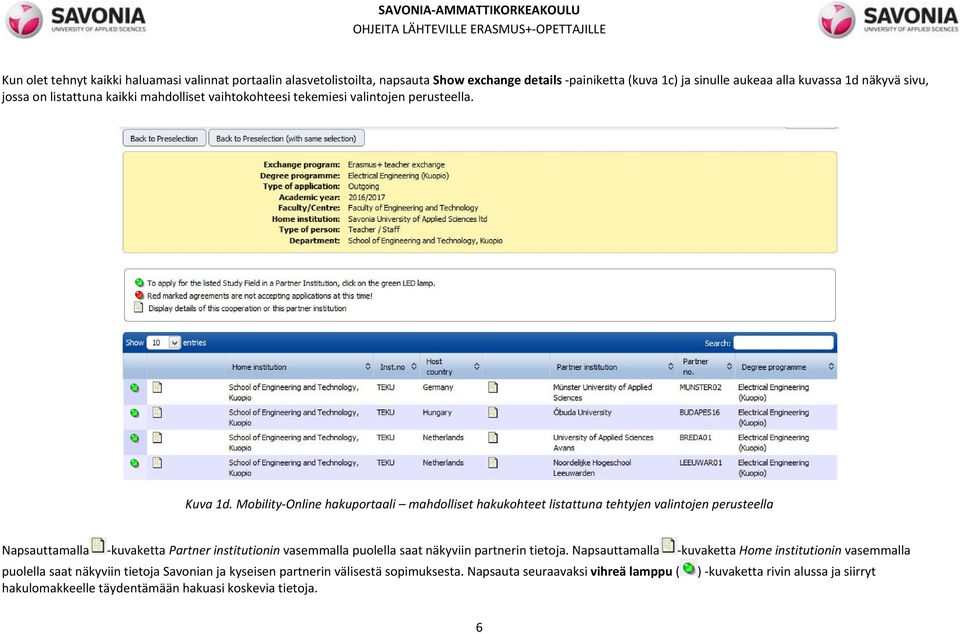
Task: Click the red LED legend icon
Action: pyautogui.click(x=139, y=295)
